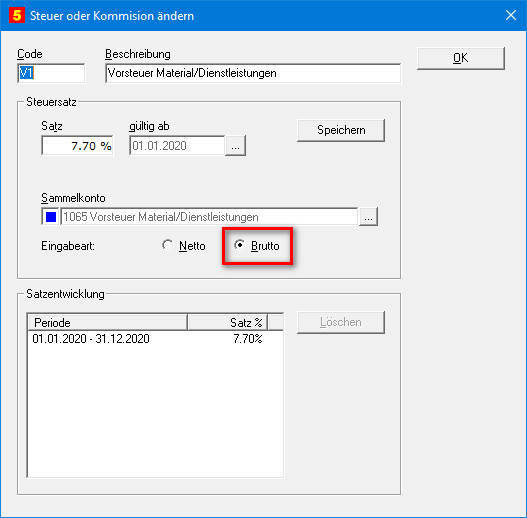Click the blue color square beside Sammelkonto
Screen dimensions: 527x518
tap(51, 216)
